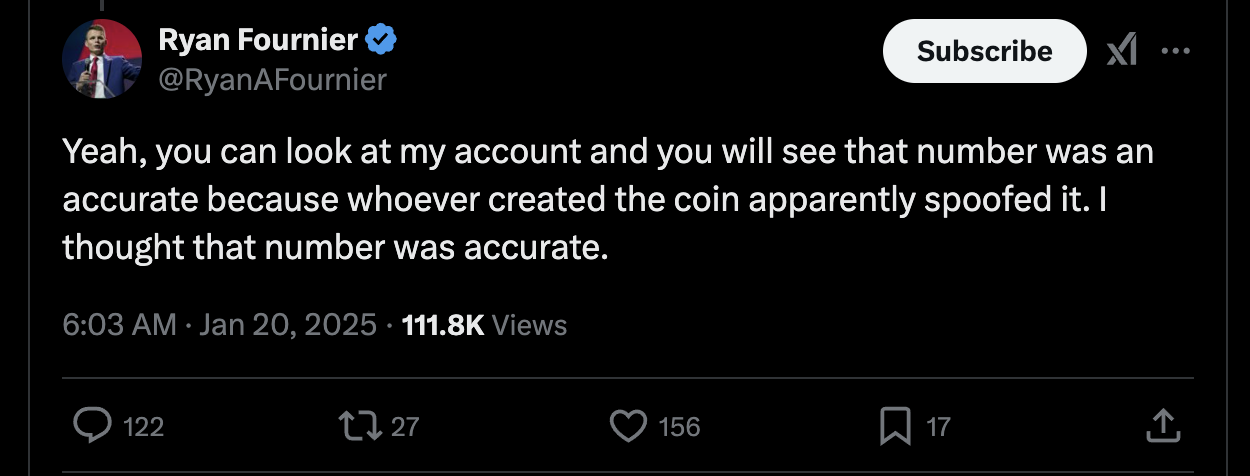Click the post text about the spoofed coin

[x=600, y=200]
